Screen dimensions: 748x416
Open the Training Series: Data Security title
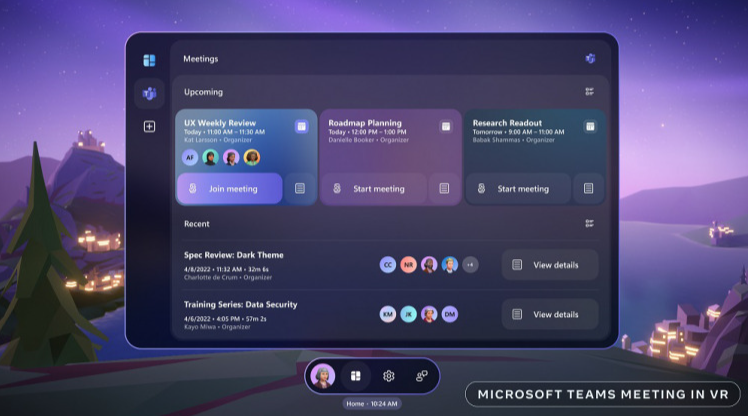click(x=240, y=304)
